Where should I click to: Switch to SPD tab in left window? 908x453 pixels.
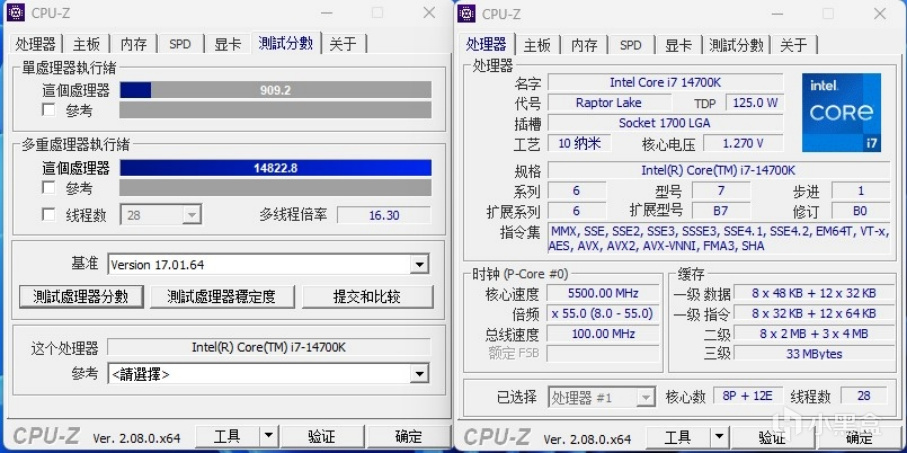180,44
